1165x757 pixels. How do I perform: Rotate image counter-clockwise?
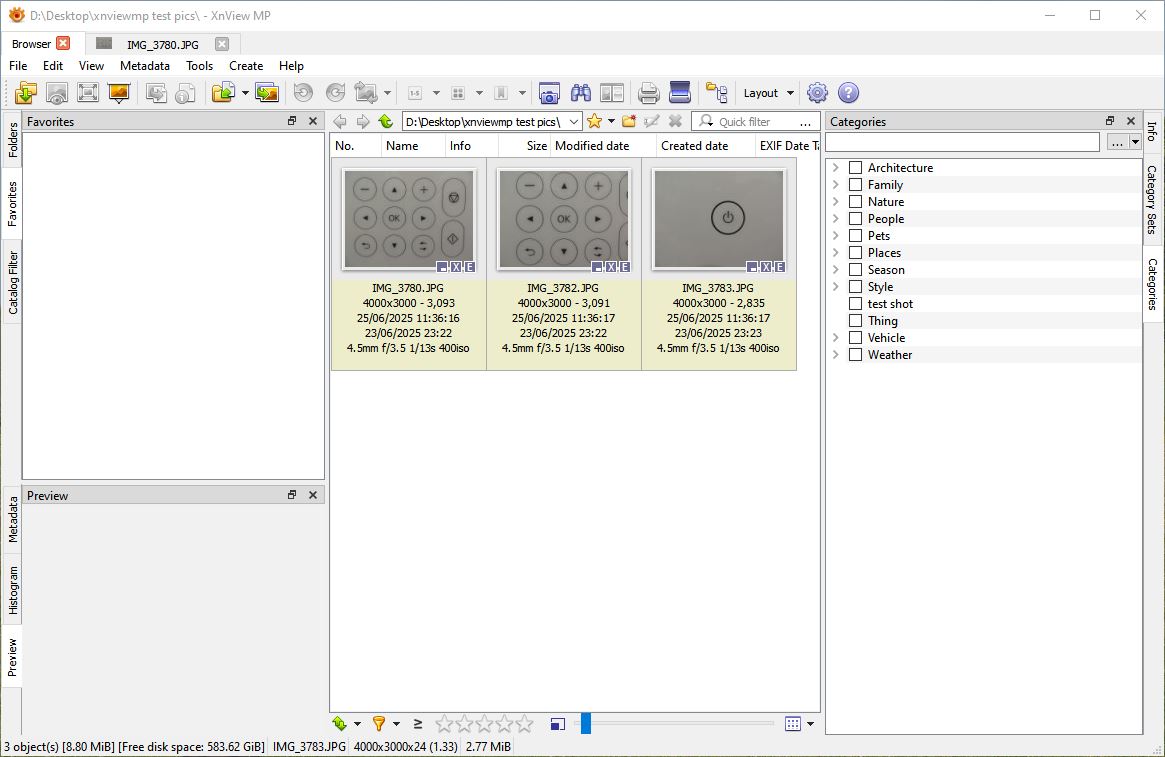tap(303, 93)
